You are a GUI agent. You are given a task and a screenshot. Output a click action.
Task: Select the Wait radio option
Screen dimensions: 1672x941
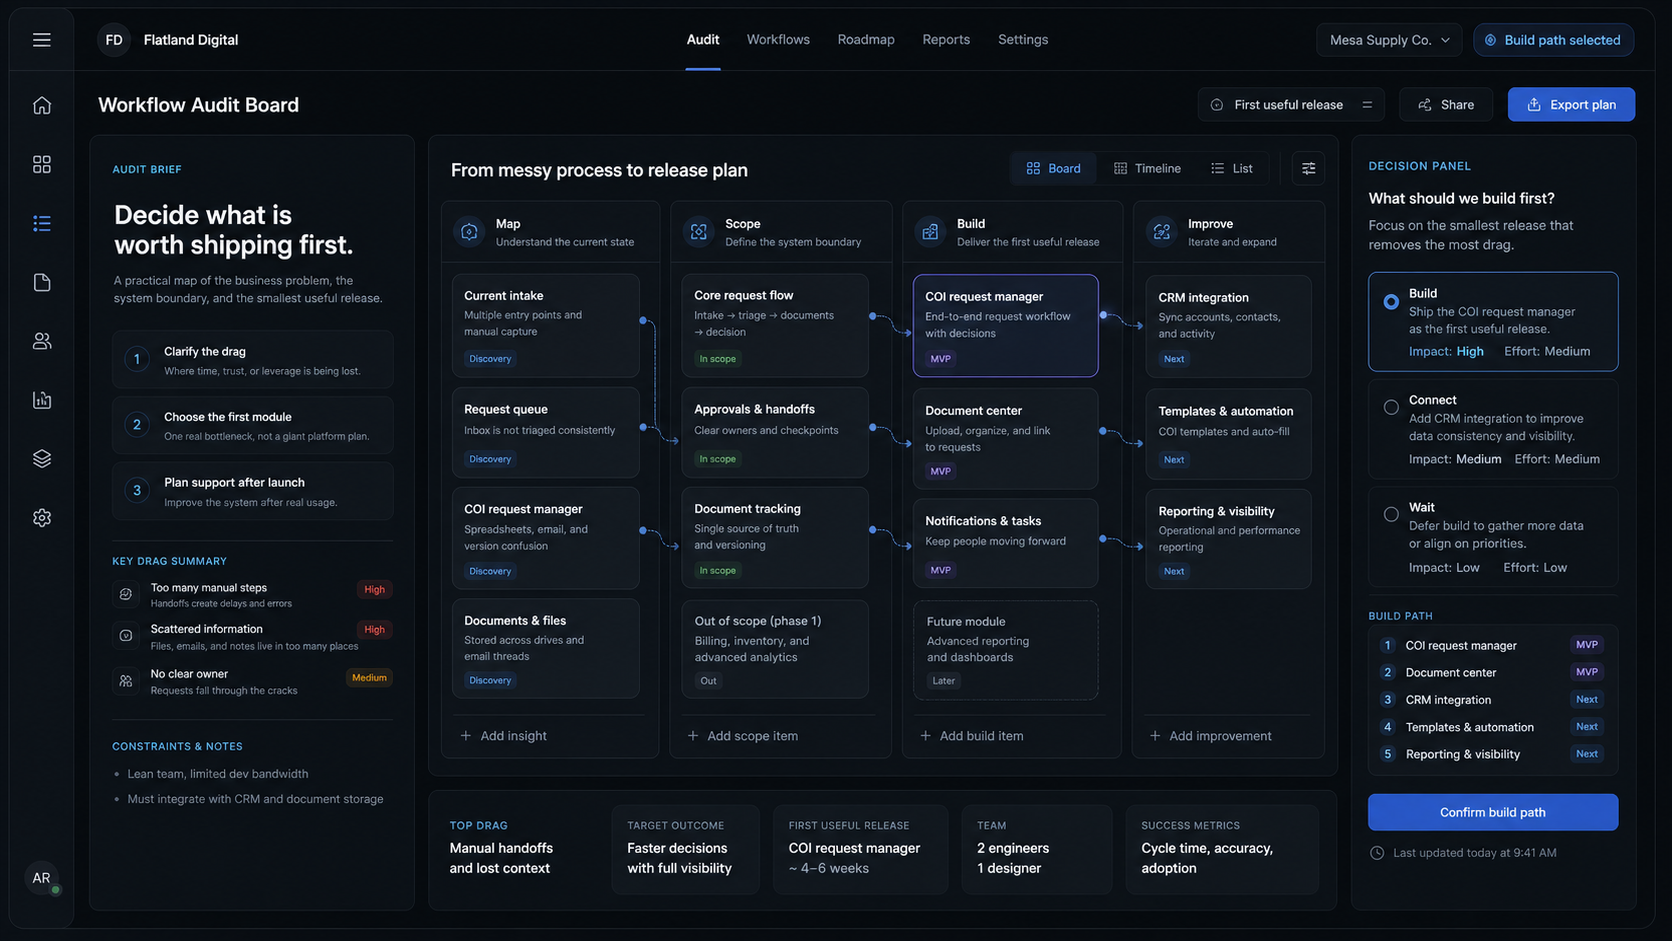coord(1391,514)
